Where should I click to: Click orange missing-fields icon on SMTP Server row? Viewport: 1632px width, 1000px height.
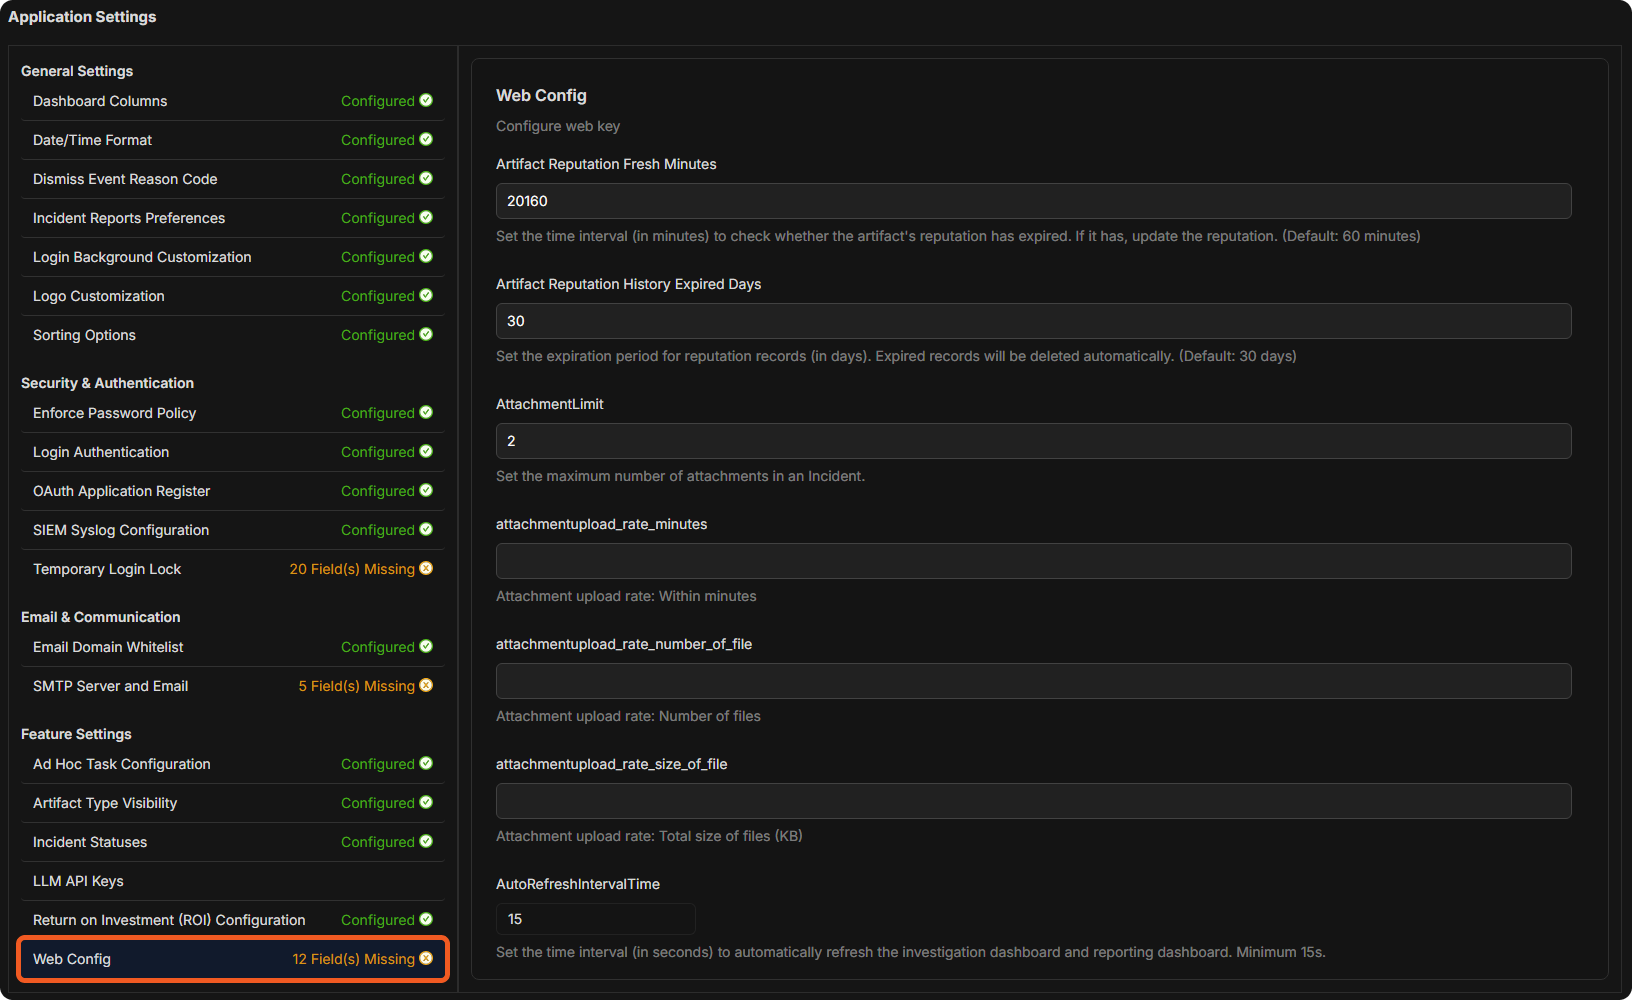[426, 685]
